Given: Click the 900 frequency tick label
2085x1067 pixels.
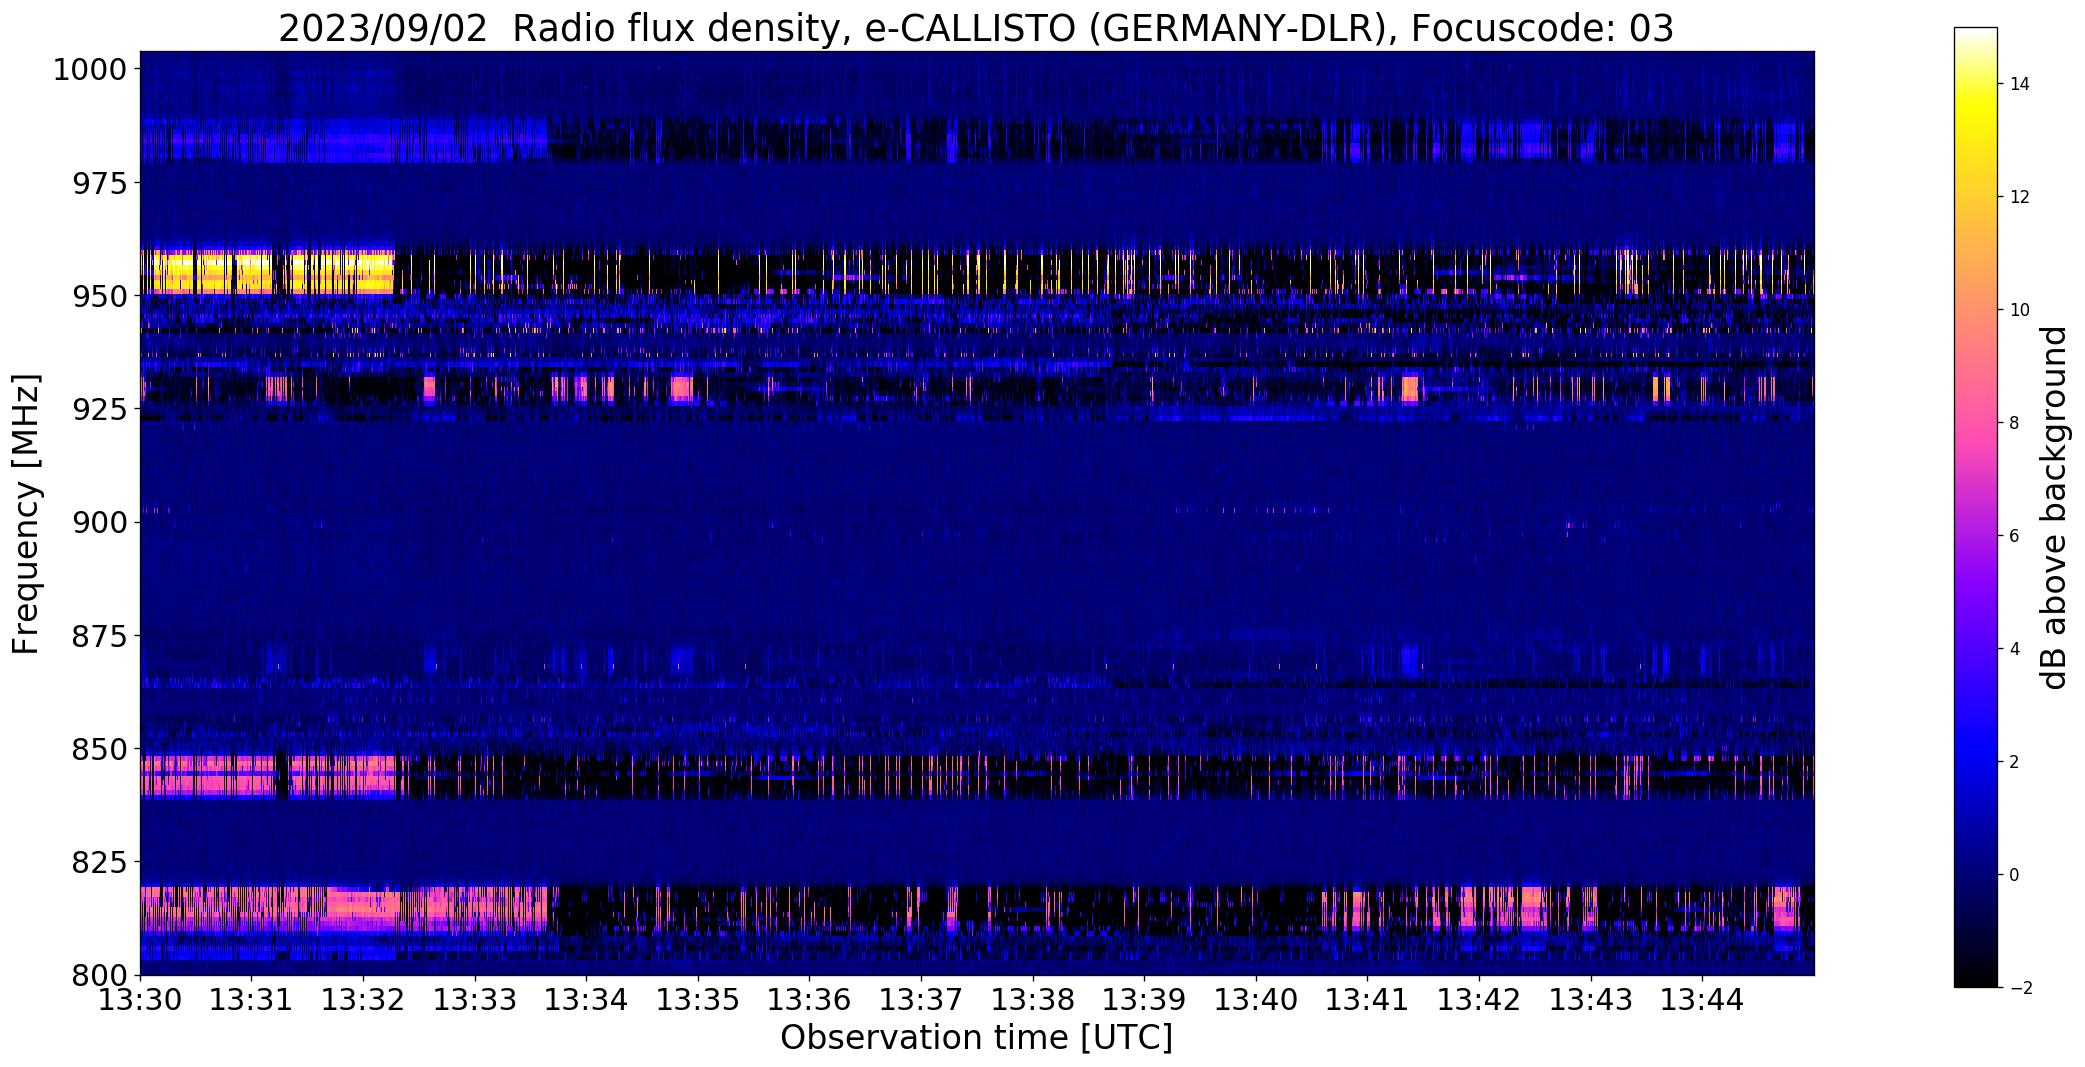Looking at the screenshot, I should [100, 523].
